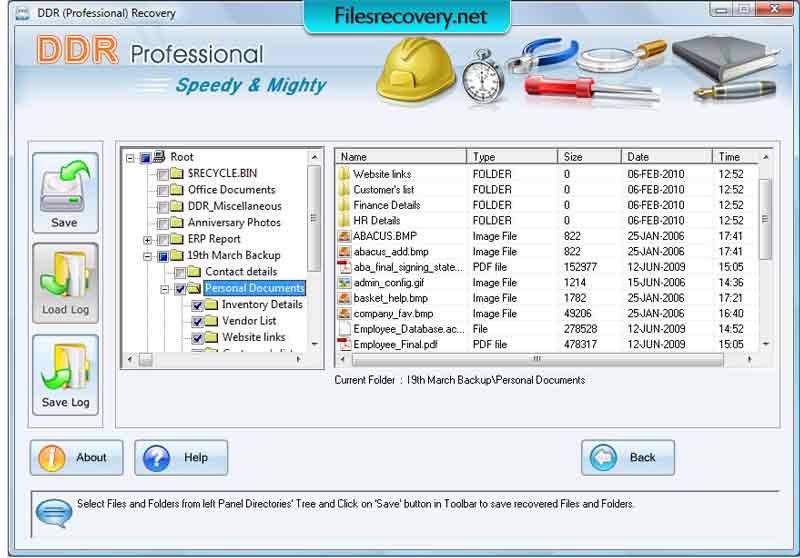The image size is (800, 558).
Task: Click the Website links folder icon in list
Action: (x=344, y=174)
